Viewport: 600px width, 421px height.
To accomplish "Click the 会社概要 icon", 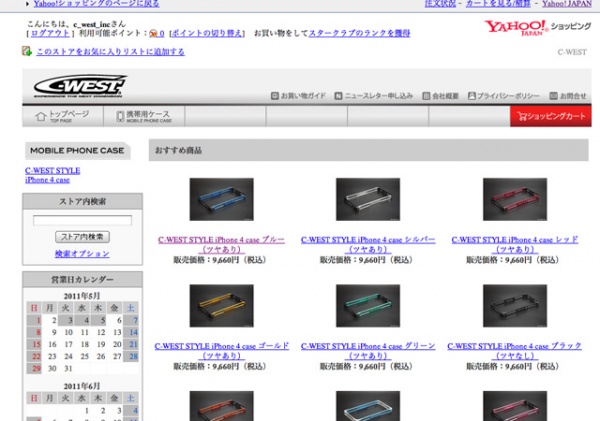I will [426, 96].
